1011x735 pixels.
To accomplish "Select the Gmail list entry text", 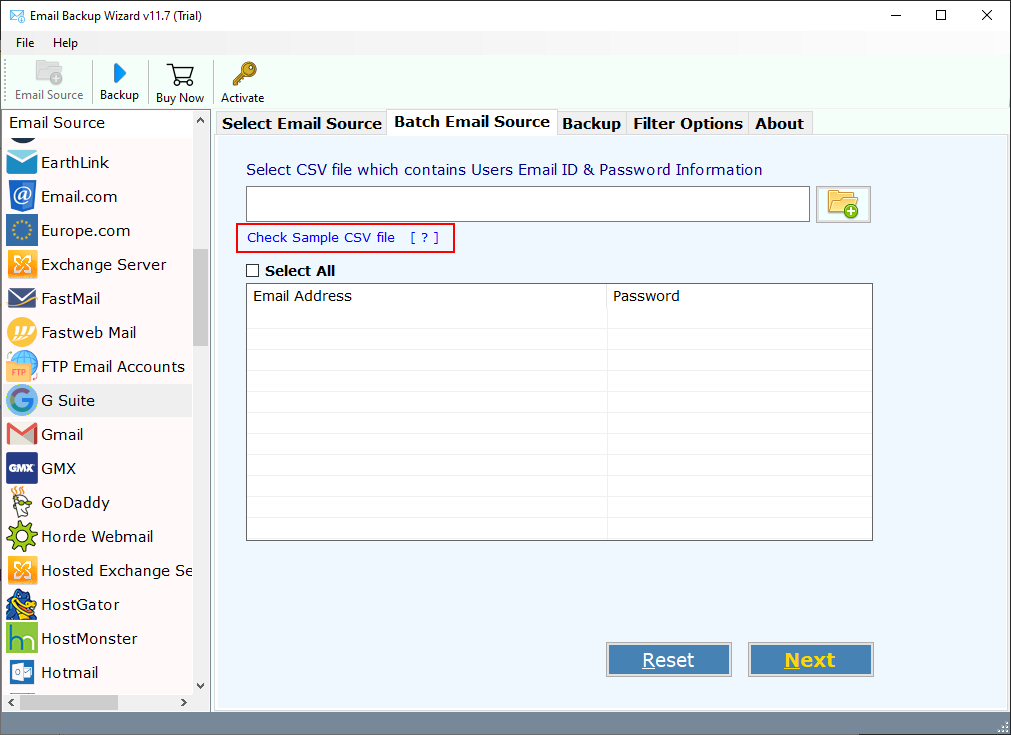I will pos(62,435).
